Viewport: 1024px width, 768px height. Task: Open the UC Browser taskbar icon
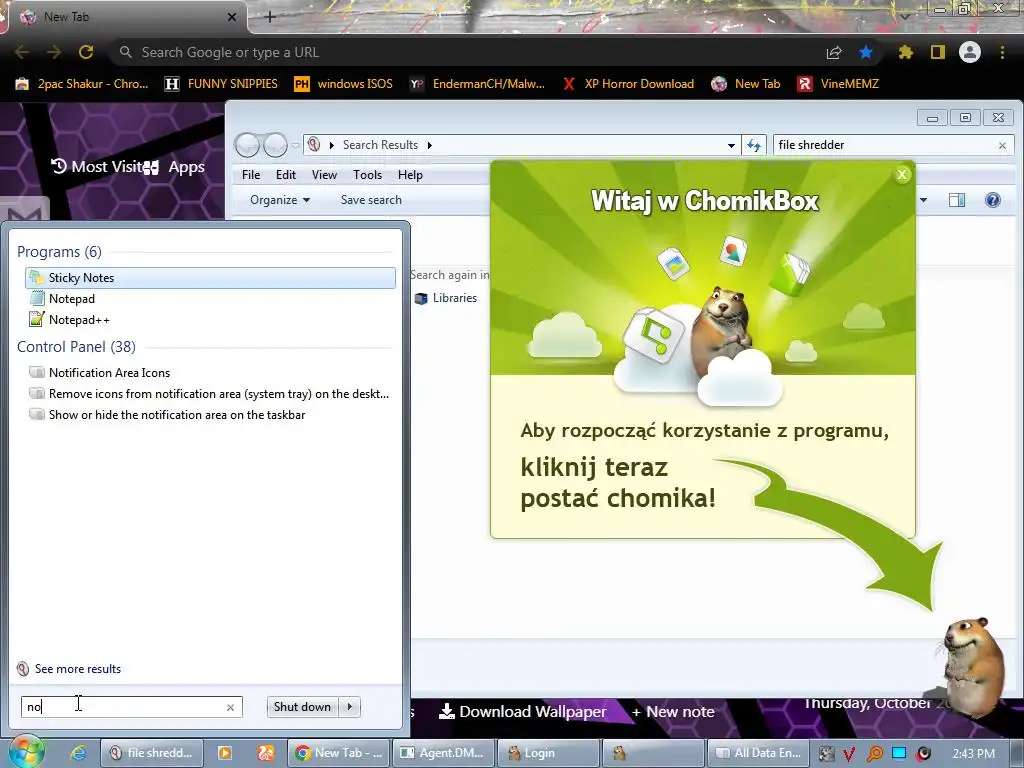[x=266, y=753]
